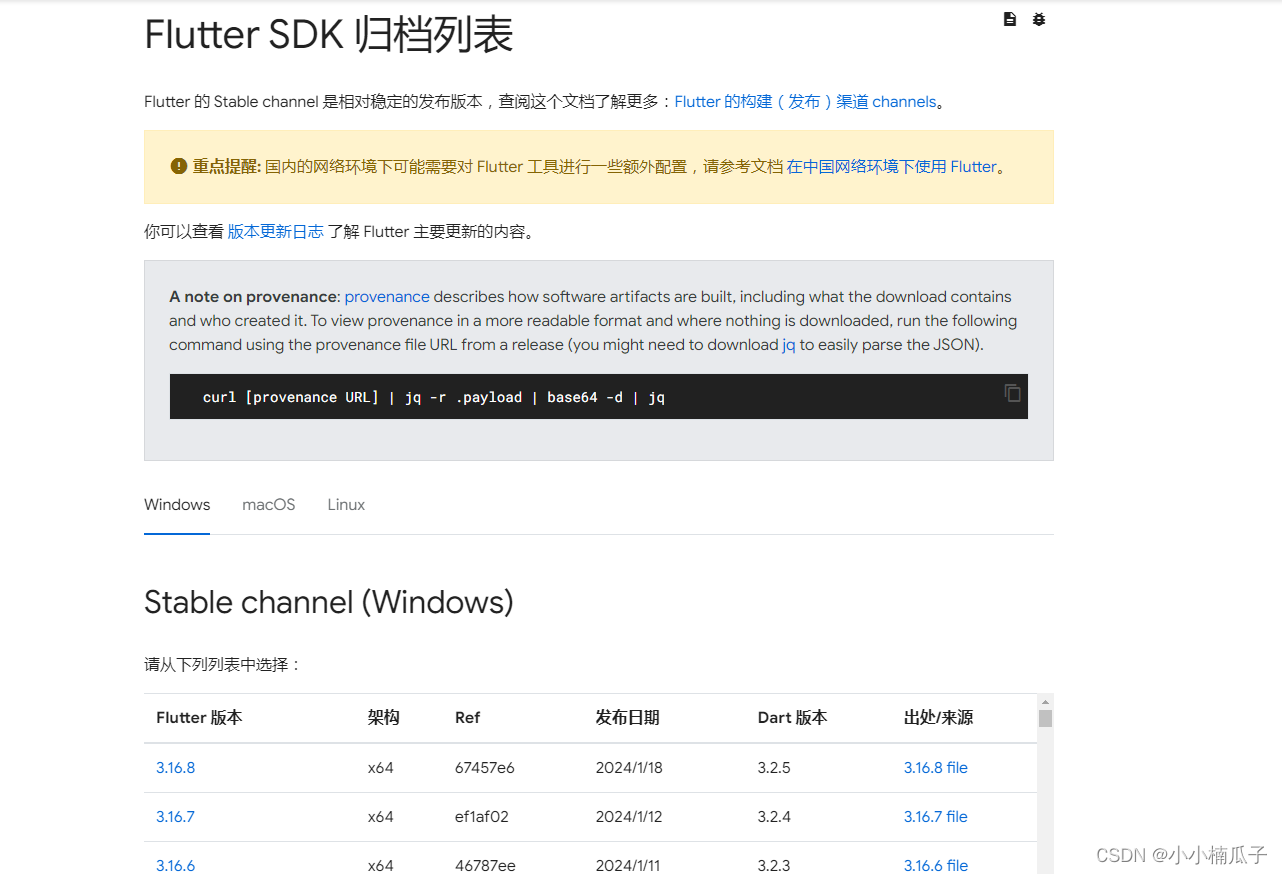Click the x64 cell in the 3.16.7 row

[x=380, y=817]
